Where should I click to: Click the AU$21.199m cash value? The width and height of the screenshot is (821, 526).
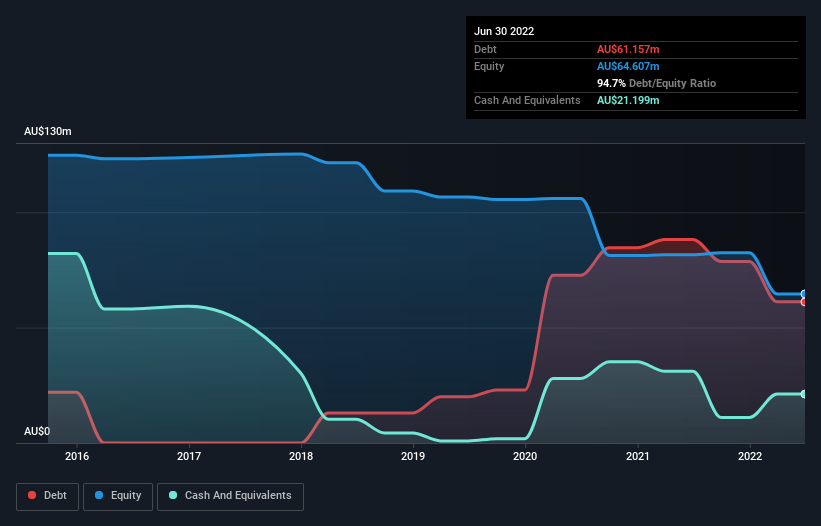pos(628,100)
